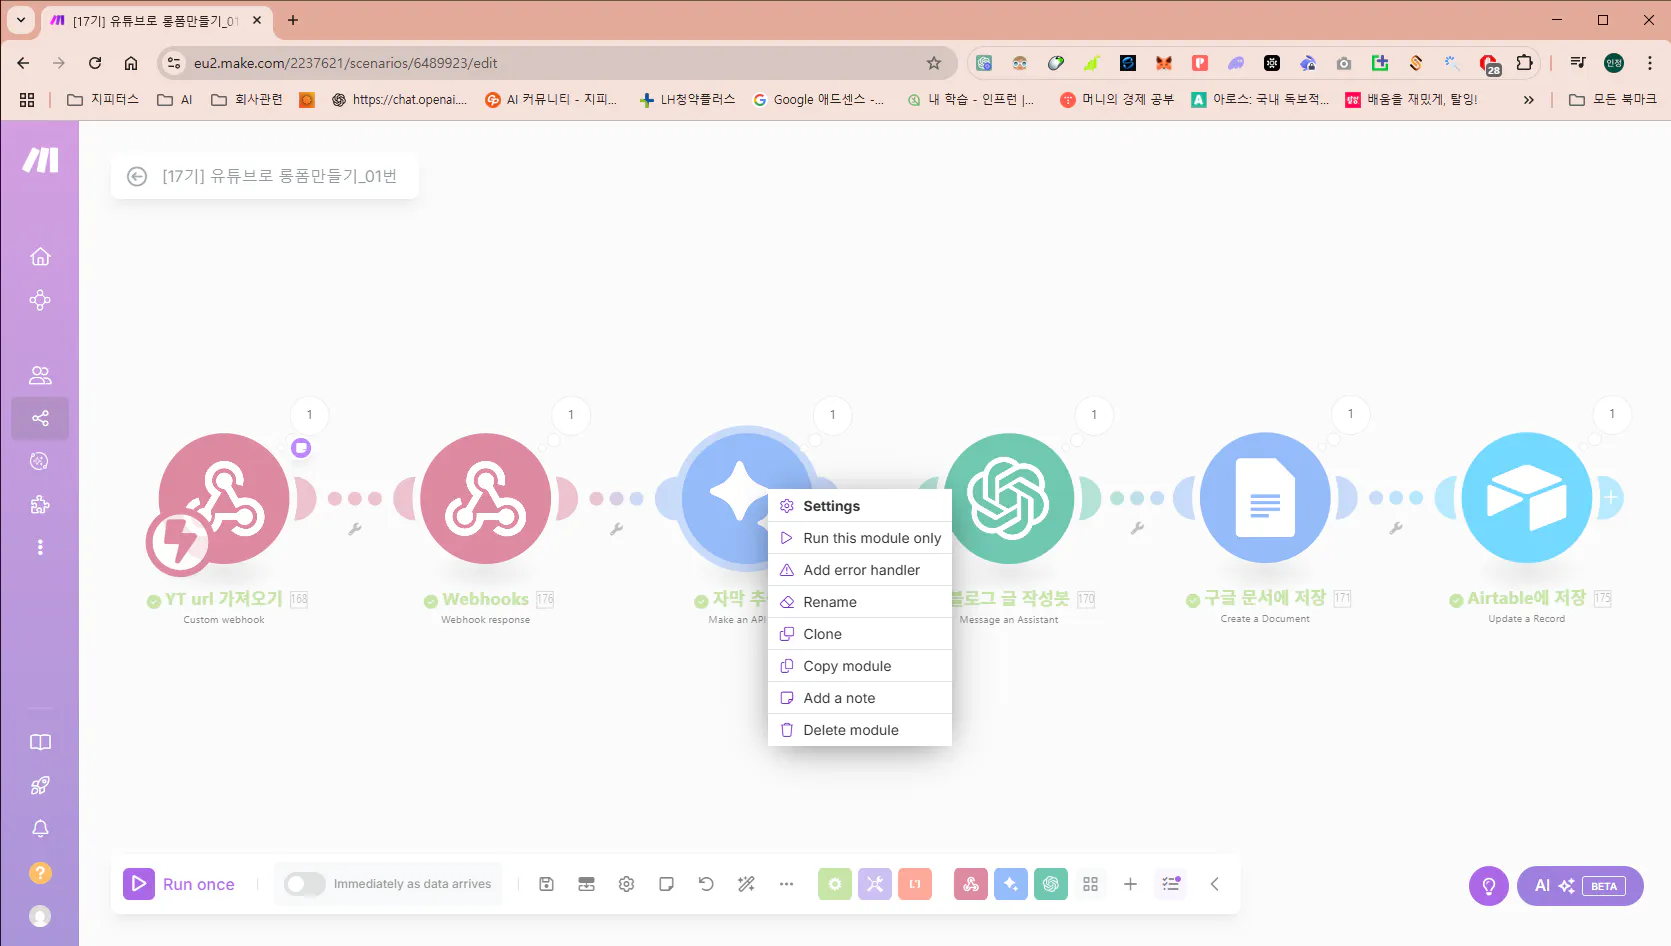The height and width of the screenshot is (946, 1671).
Task: Open the browser tab search dropdown arrow
Action: click(x=20, y=20)
